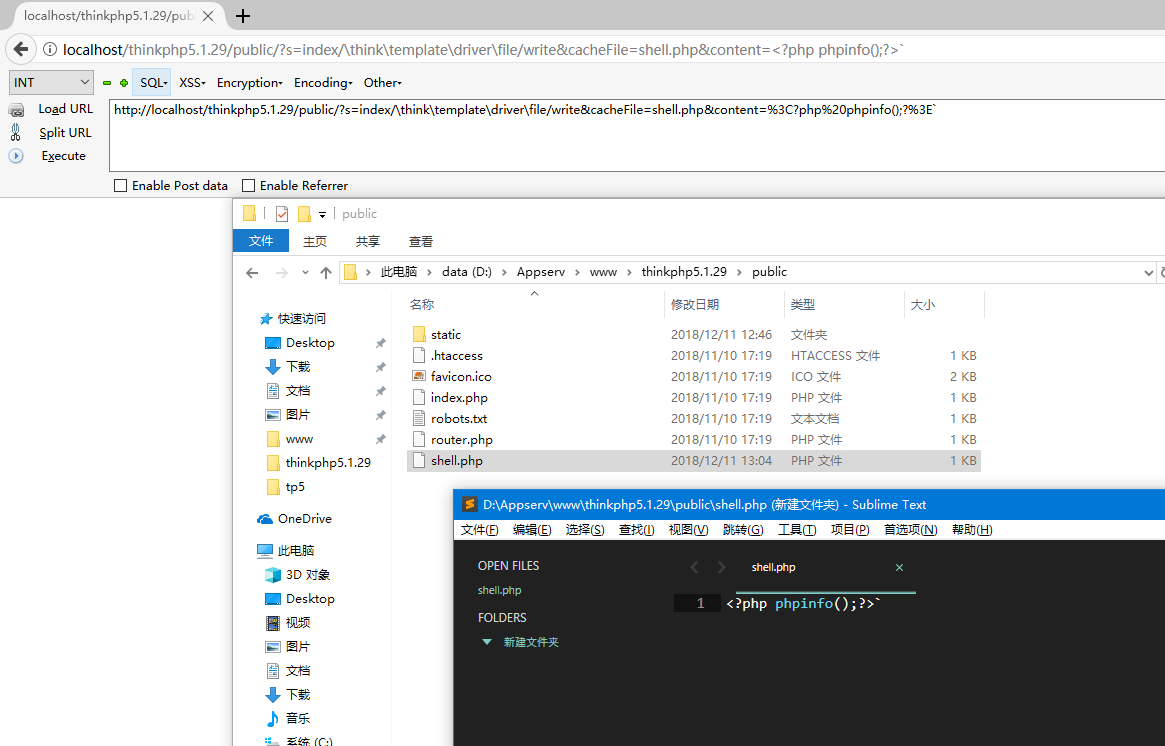Select the static folder in file list
Image resolution: width=1165 pixels, height=746 pixels.
point(446,334)
